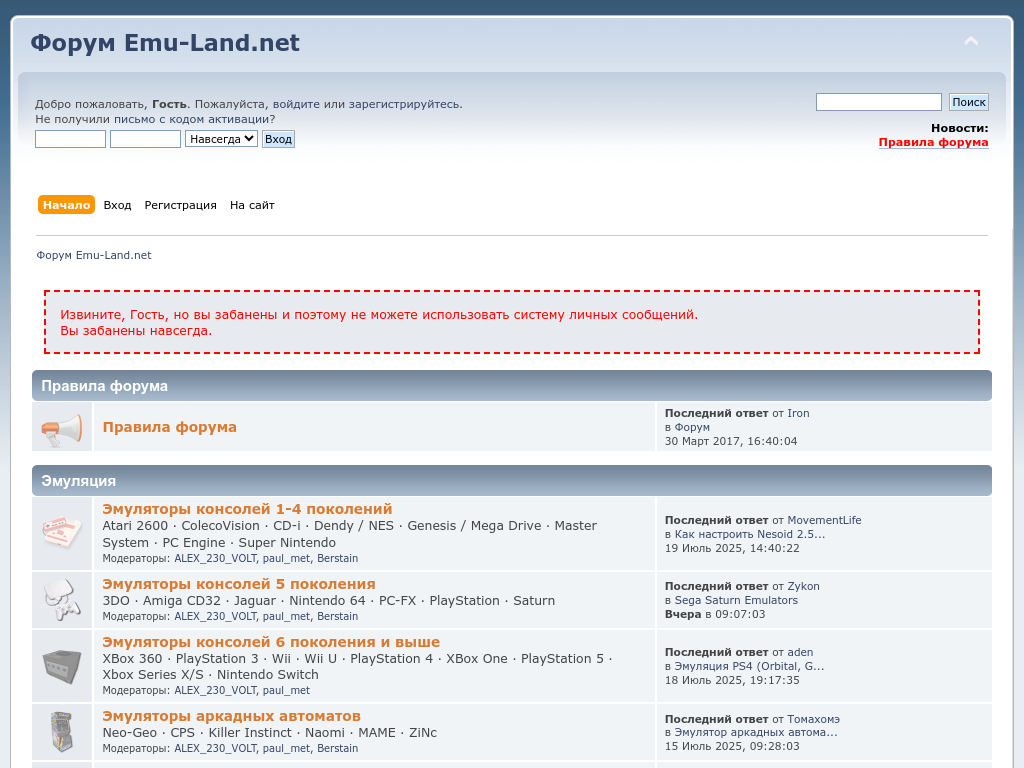Go to На сайт menu item
This screenshot has width=1024, height=768.
tap(252, 205)
